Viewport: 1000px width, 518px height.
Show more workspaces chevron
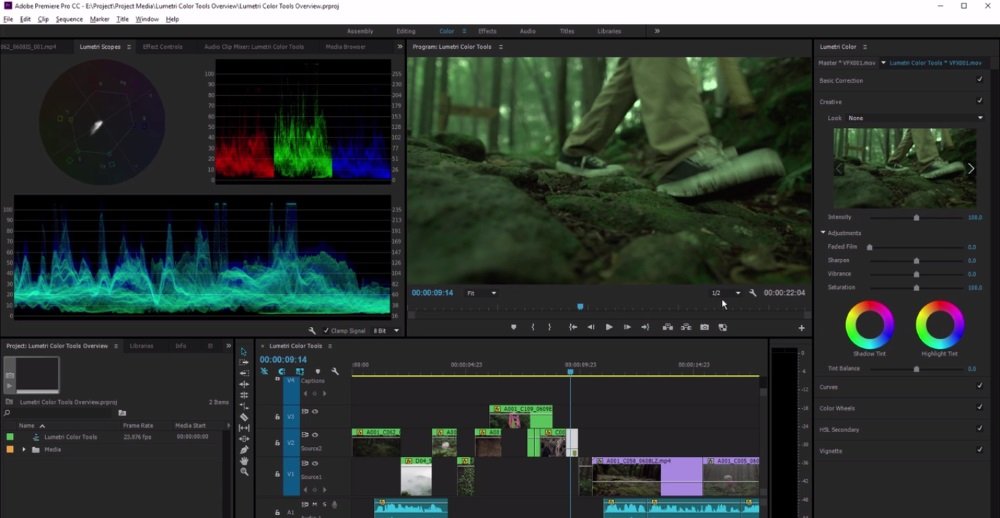tap(657, 31)
